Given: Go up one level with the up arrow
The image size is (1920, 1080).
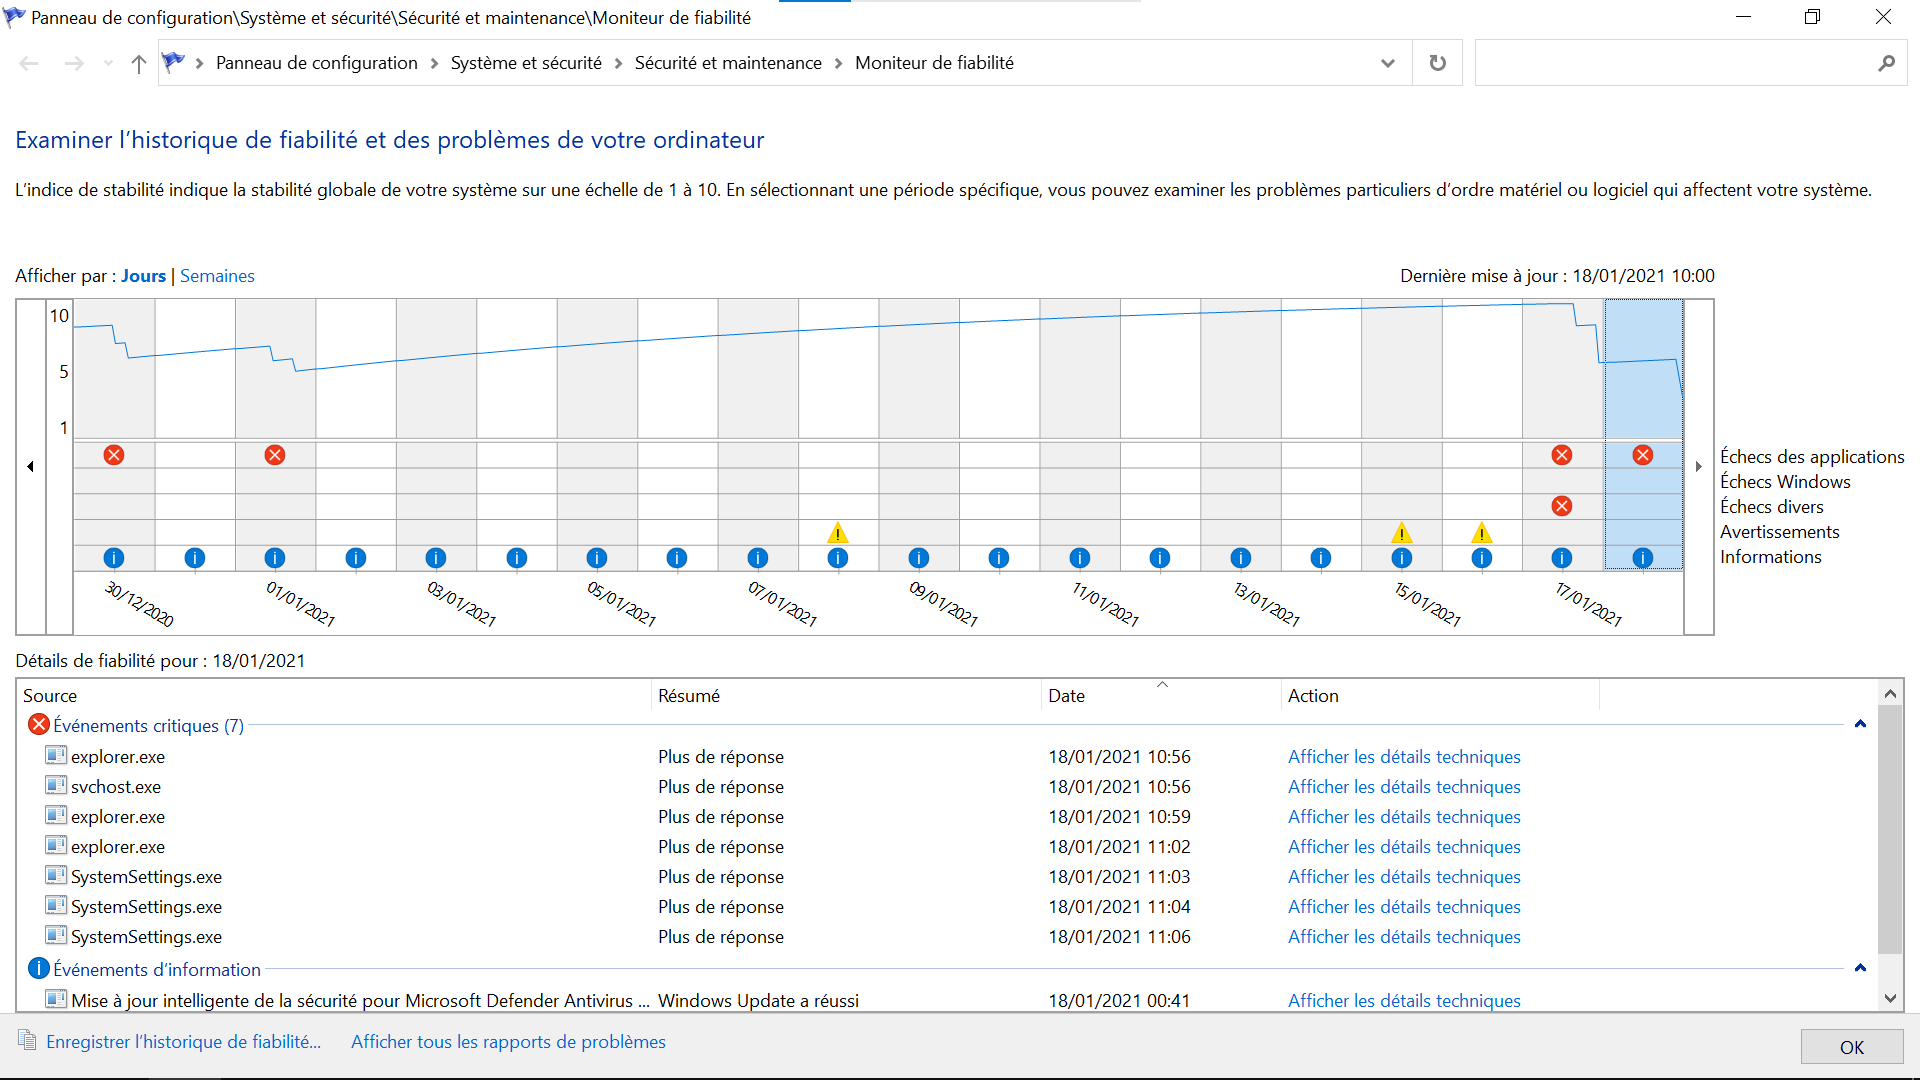Looking at the screenshot, I should click(139, 64).
